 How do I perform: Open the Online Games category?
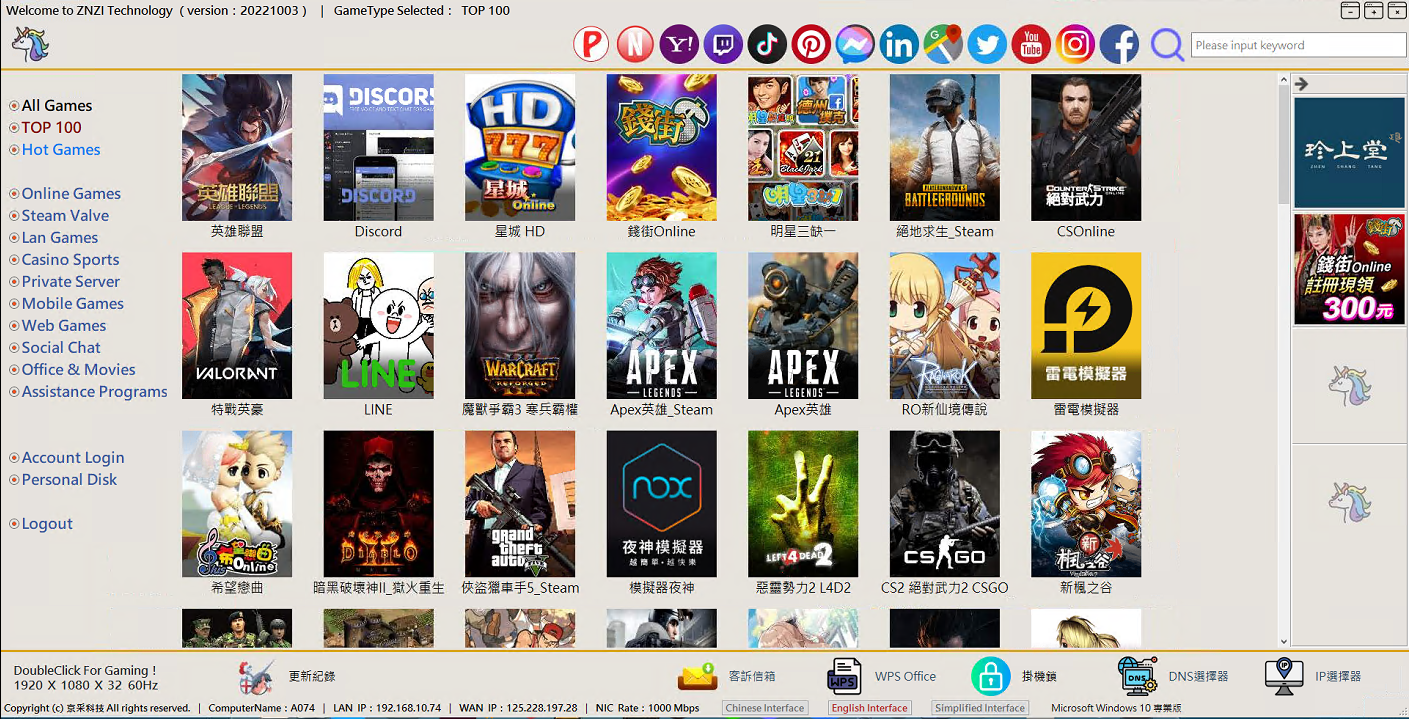click(x=71, y=193)
